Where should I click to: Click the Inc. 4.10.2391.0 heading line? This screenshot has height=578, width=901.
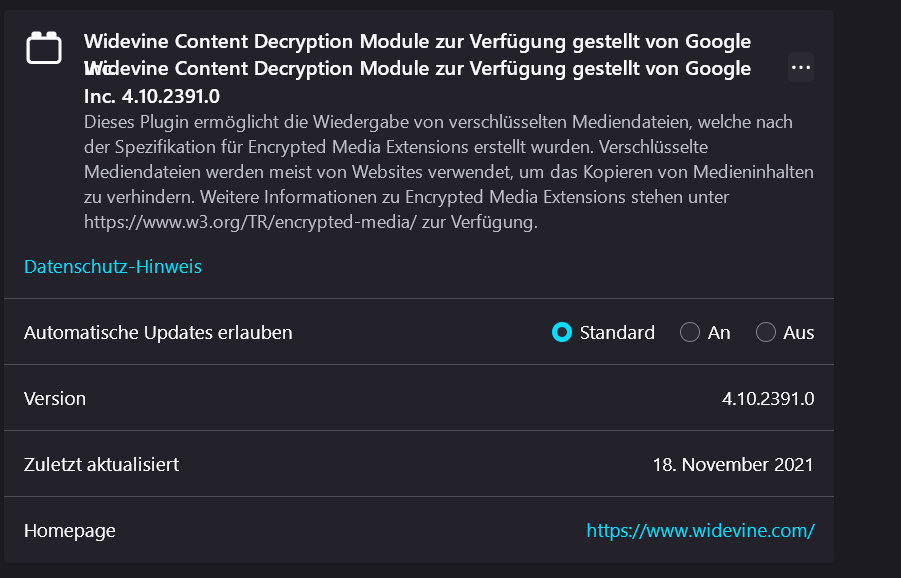point(152,96)
